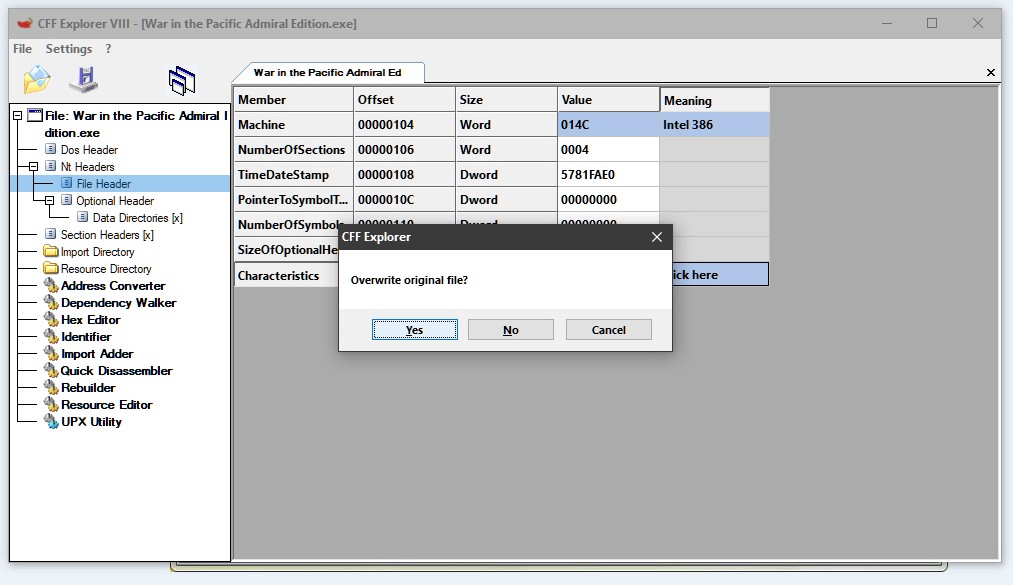
Task: Open Import Directory folder
Action: click(98, 252)
